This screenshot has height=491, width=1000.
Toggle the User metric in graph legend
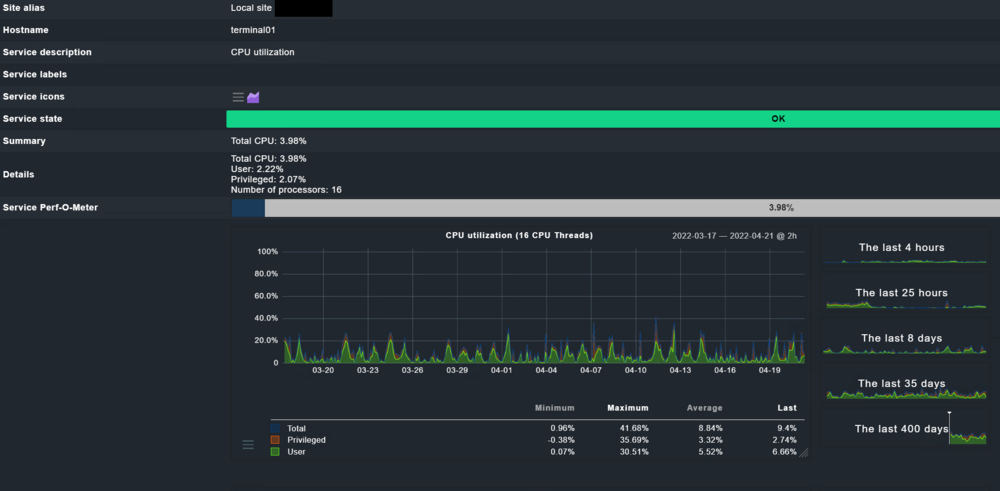pyautogui.click(x=296, y=452)
